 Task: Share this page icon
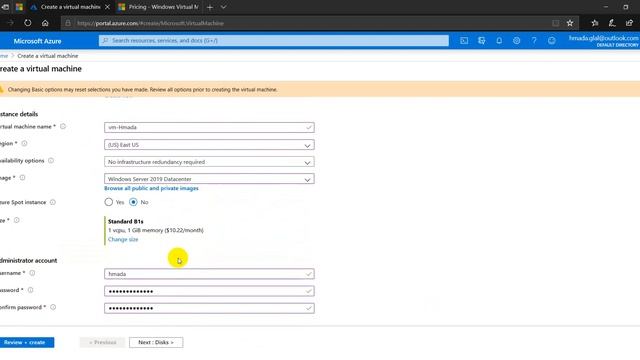click(x=629, y=23)
